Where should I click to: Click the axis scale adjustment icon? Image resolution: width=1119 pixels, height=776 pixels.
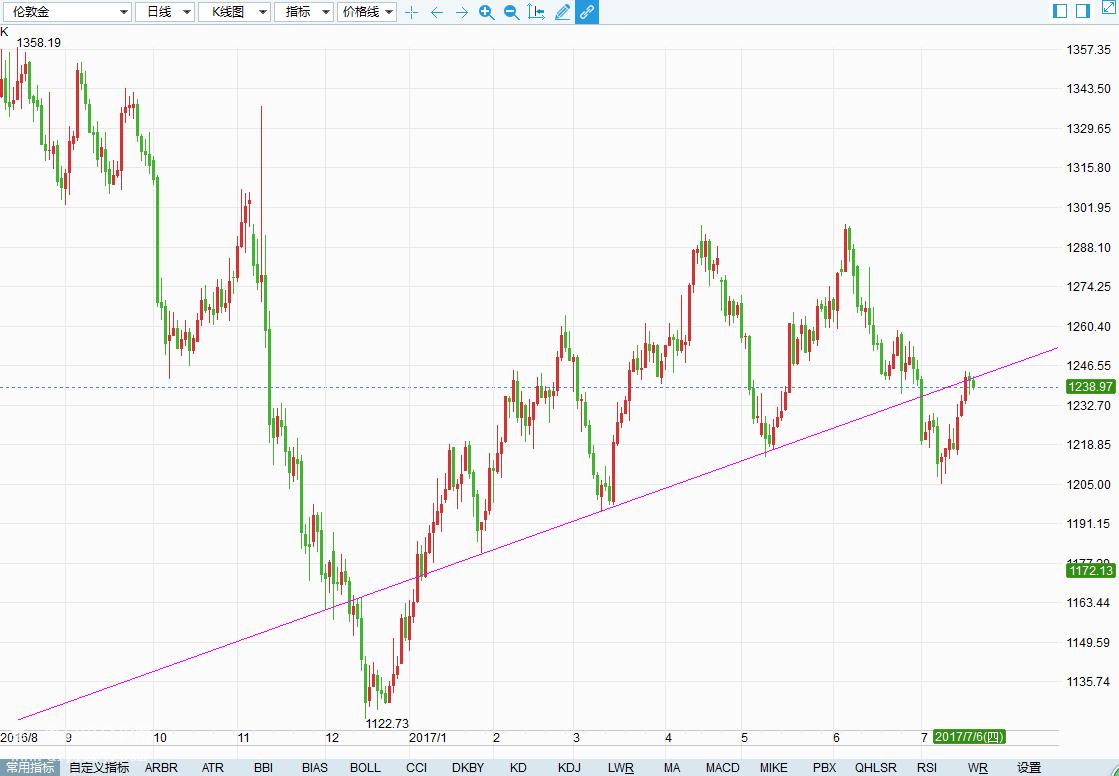536,12
